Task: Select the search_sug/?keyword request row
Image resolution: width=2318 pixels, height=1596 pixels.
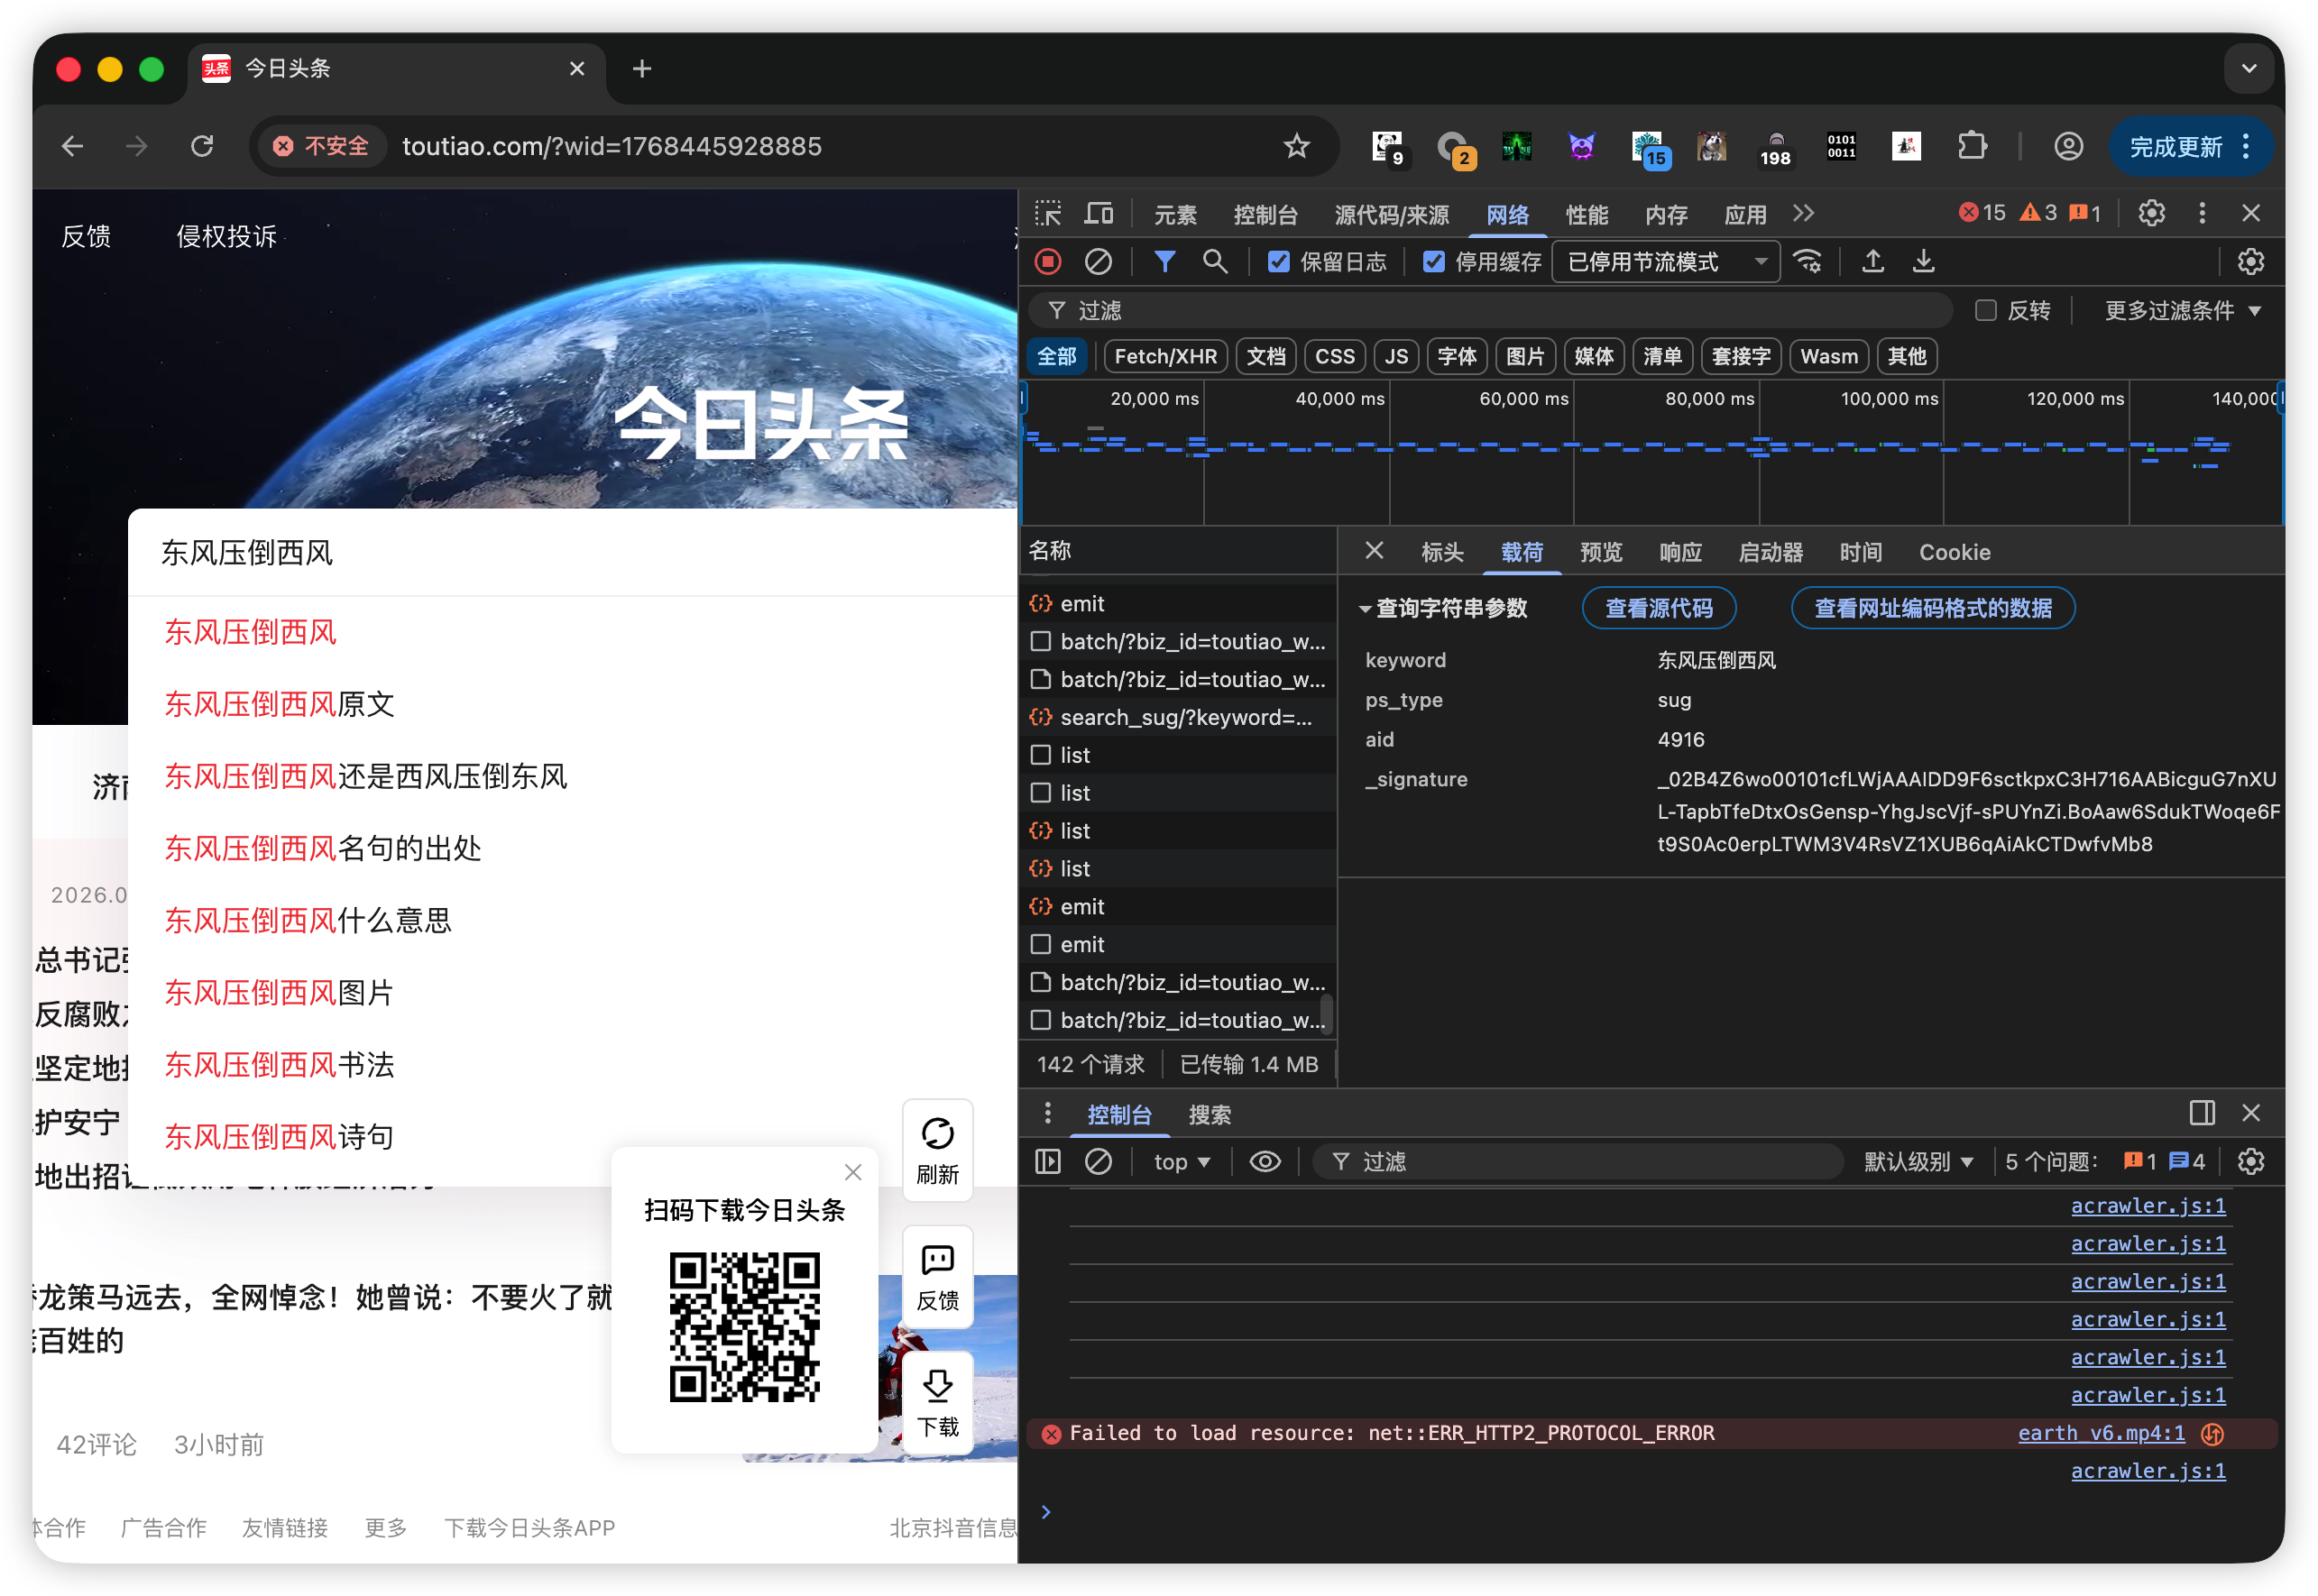Action: coord(1185,717)
